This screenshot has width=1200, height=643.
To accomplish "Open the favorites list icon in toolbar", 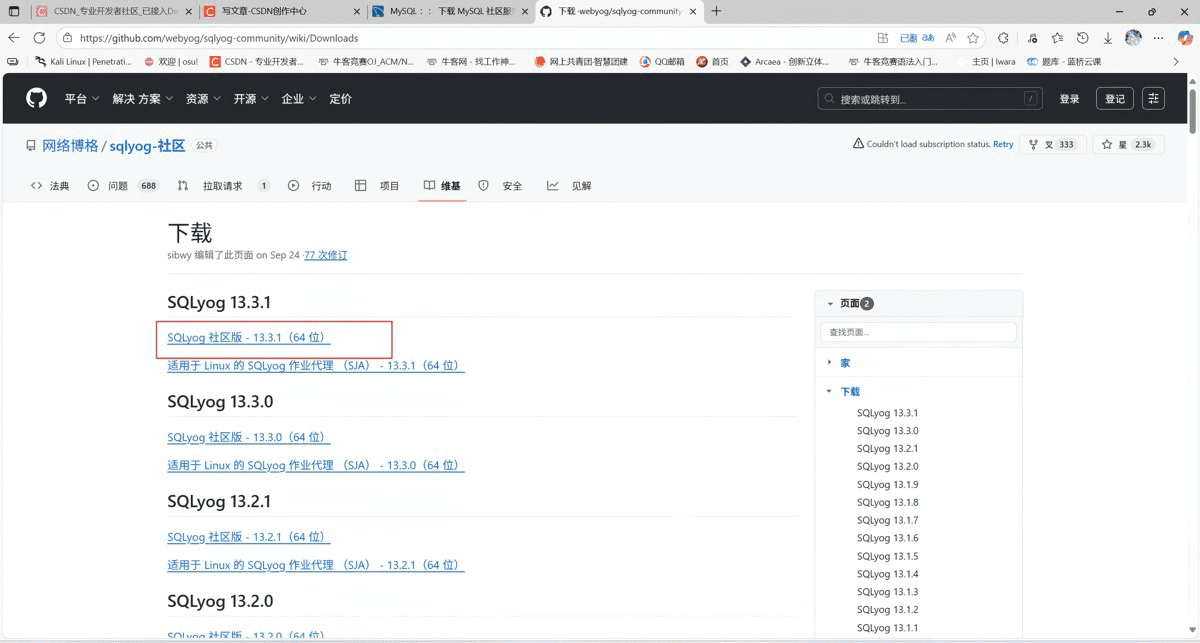I will pos(1057,38).
